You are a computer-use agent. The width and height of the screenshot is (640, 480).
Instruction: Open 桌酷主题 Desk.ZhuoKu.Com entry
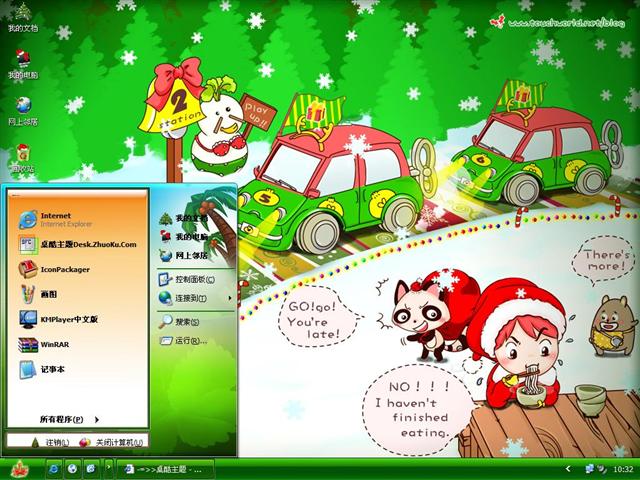tap(78, 244)
